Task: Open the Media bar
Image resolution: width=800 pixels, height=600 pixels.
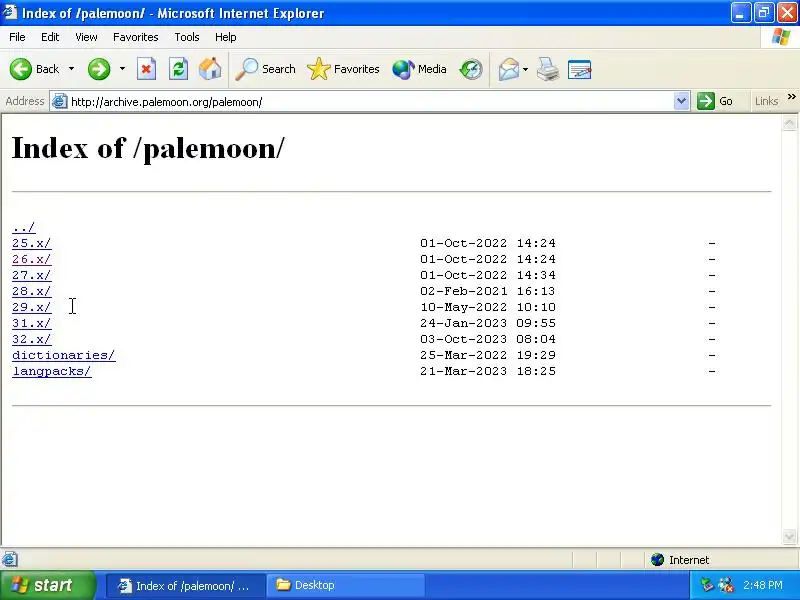Action: [419, 69]
